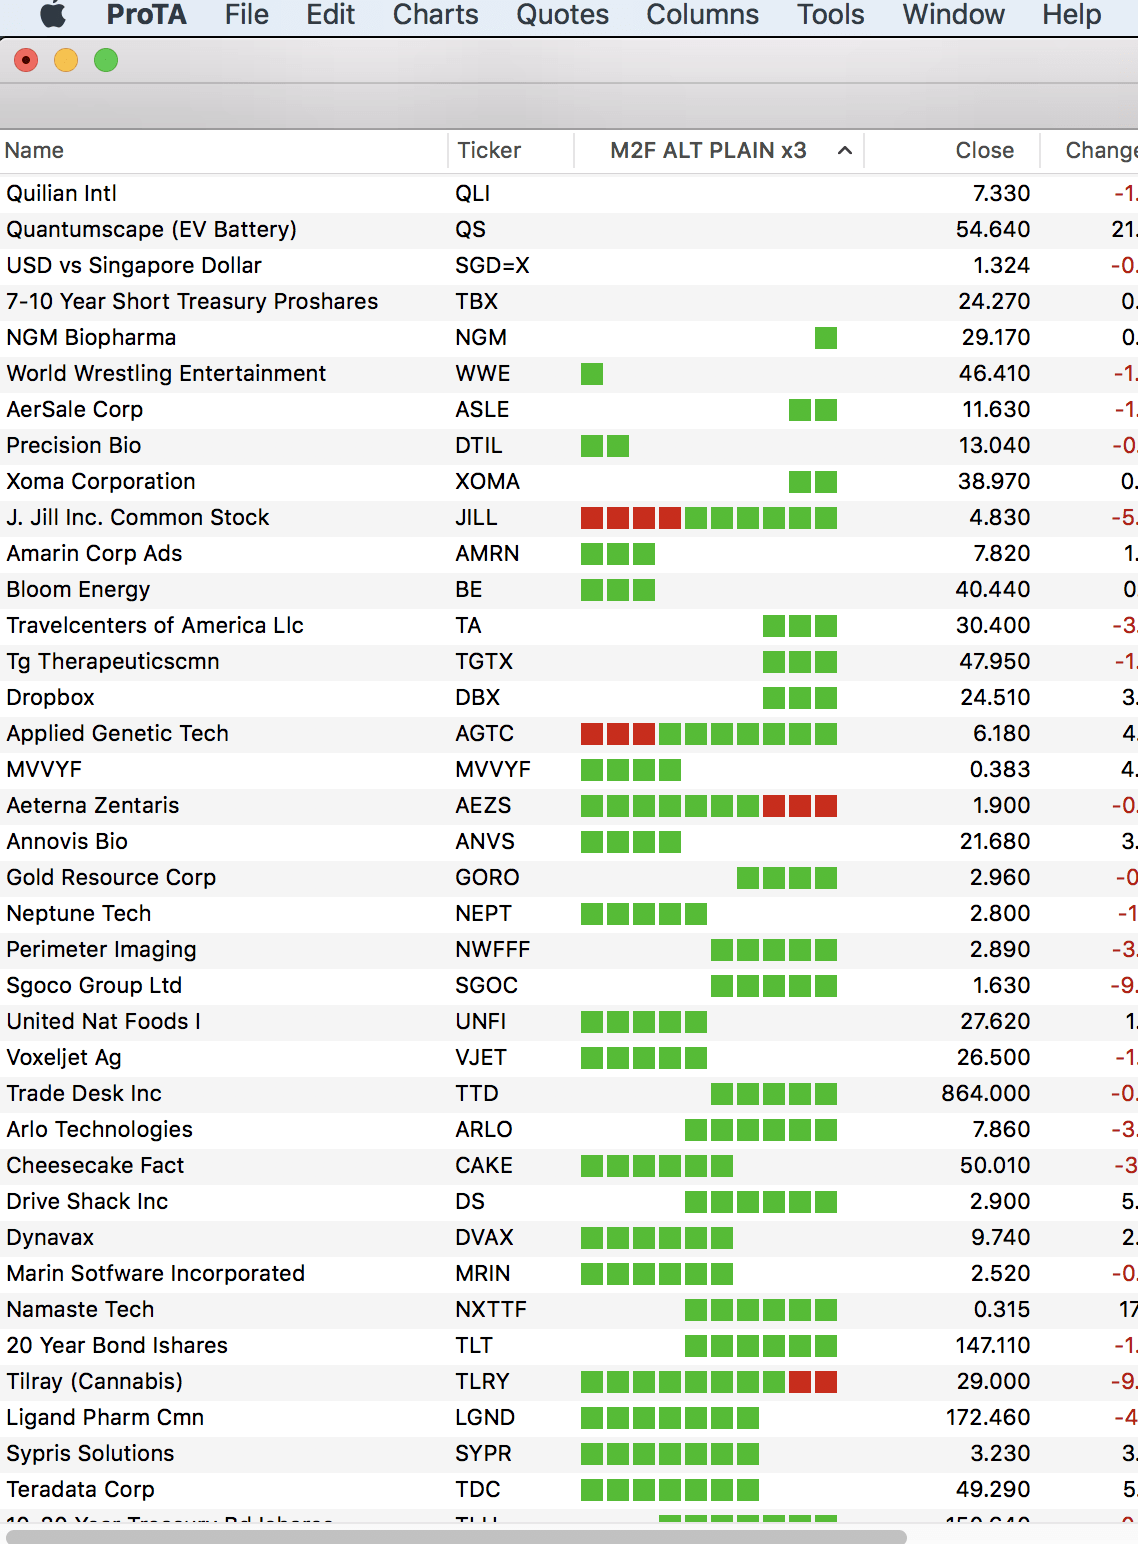
Task: Click the sort arrow in the M2F column header
Action: pos(845,151)
